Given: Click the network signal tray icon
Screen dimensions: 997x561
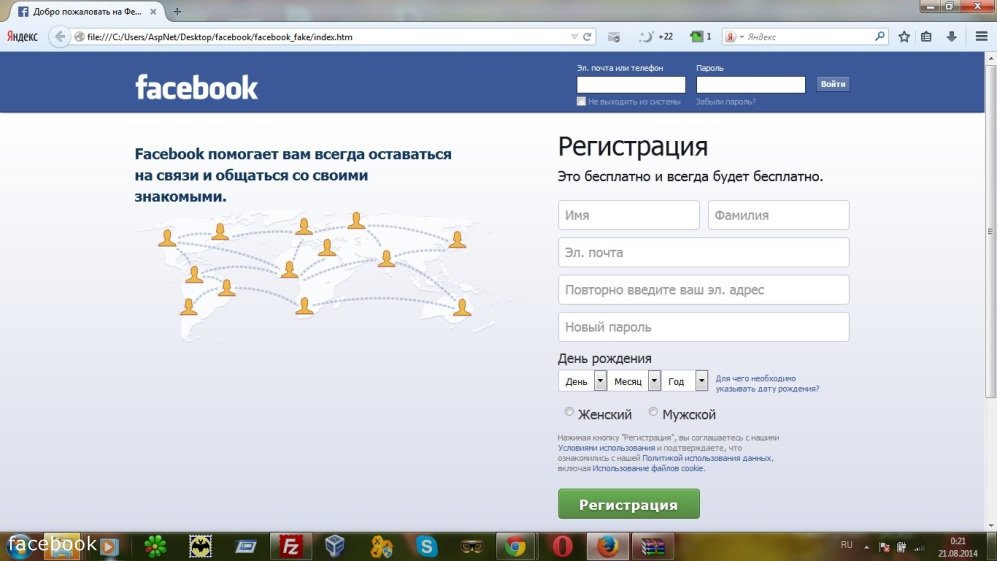Looking at the screenshot, I should (x=919, y=547).
